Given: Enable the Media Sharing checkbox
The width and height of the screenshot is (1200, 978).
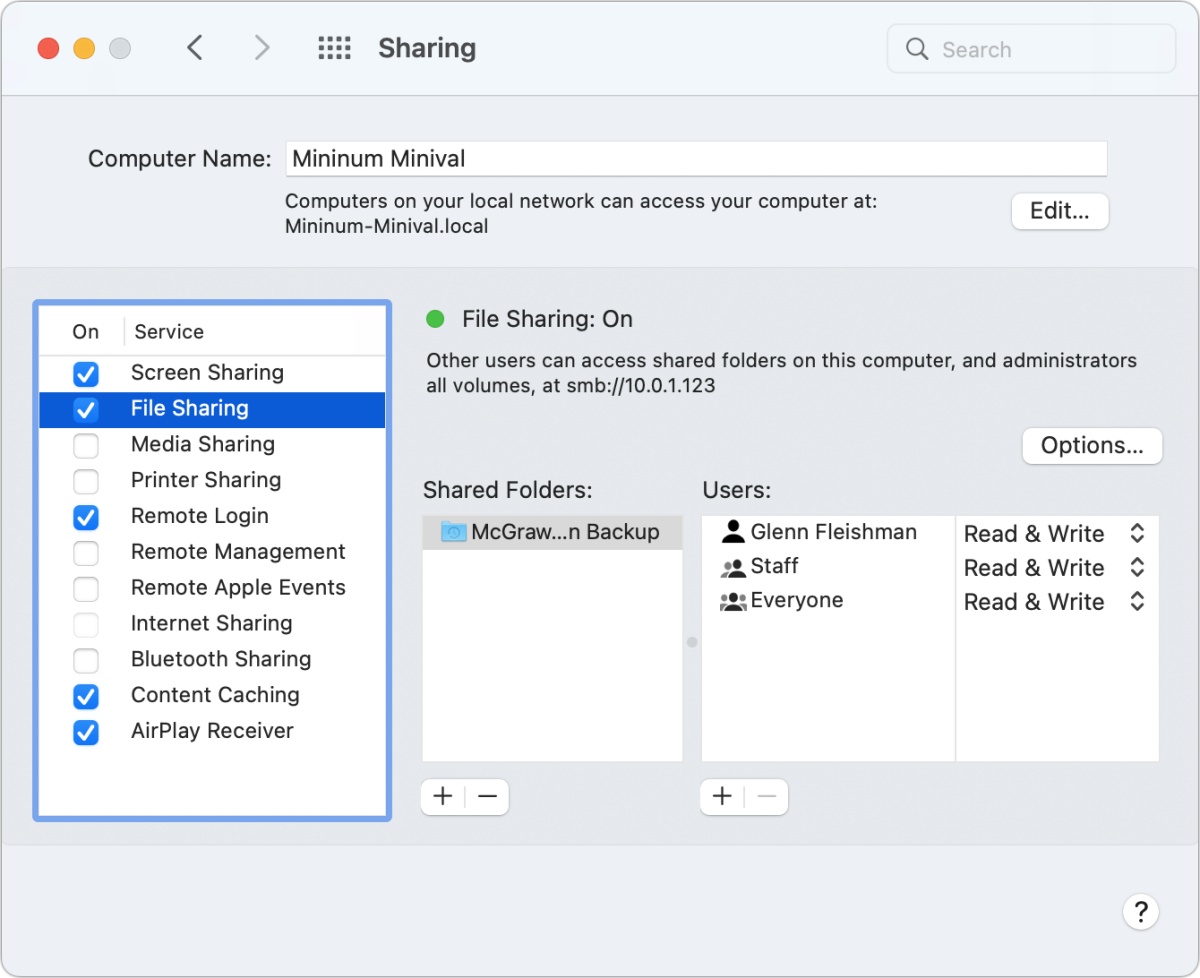Looking at the screenshot, I should pyautogui.click(x=86, y=445).
